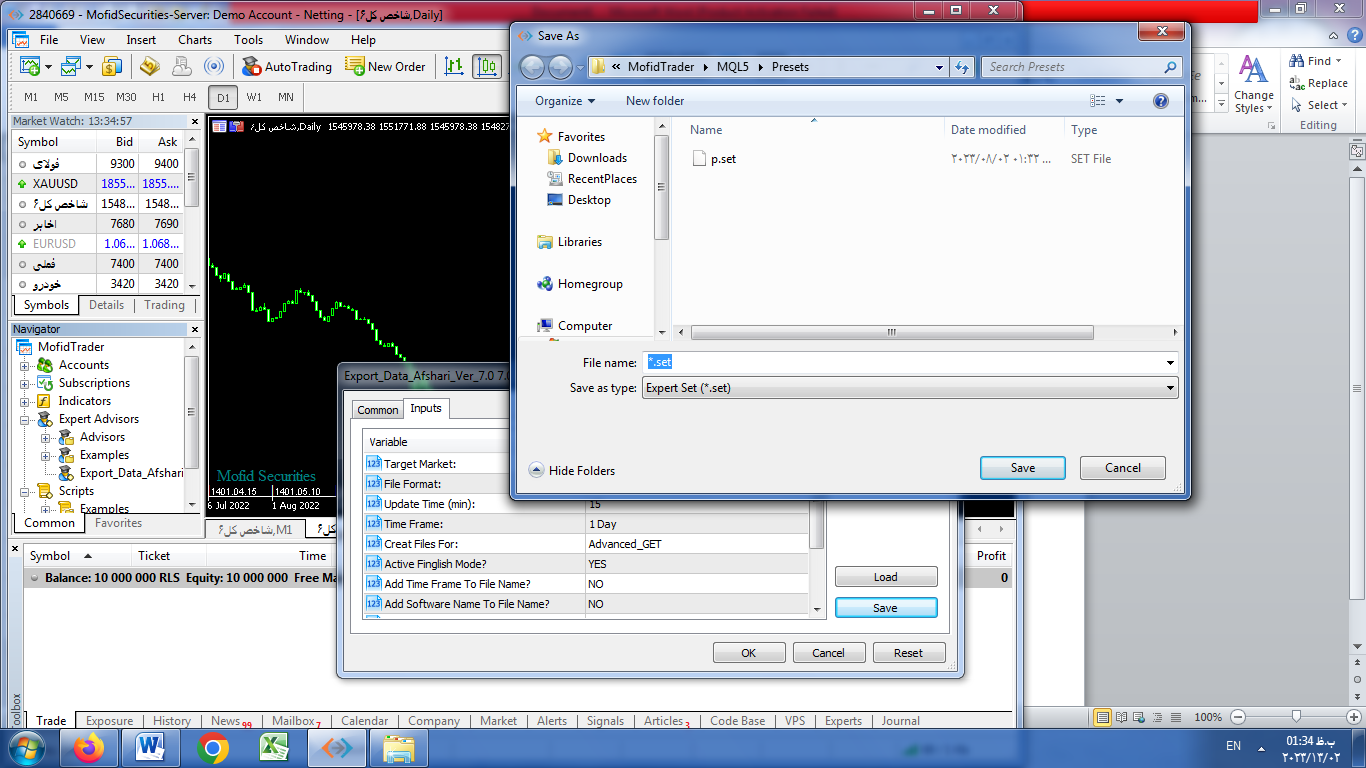Select EURUSD row in Market Watch
Image resolution: width=1366 pixels, height=768 pixels.
98,243
